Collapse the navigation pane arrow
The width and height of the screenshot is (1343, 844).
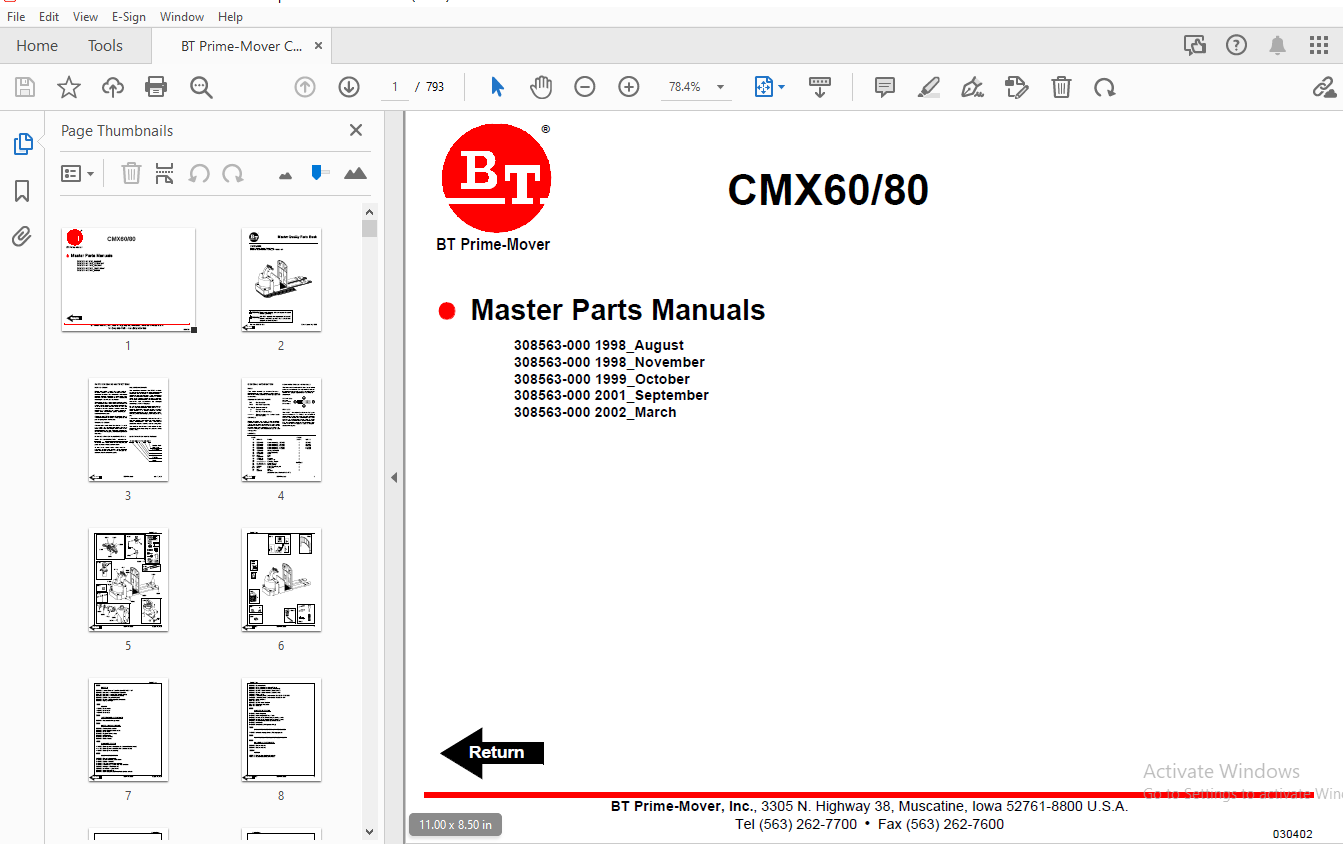pyautogui.click(x=394, y=478)
